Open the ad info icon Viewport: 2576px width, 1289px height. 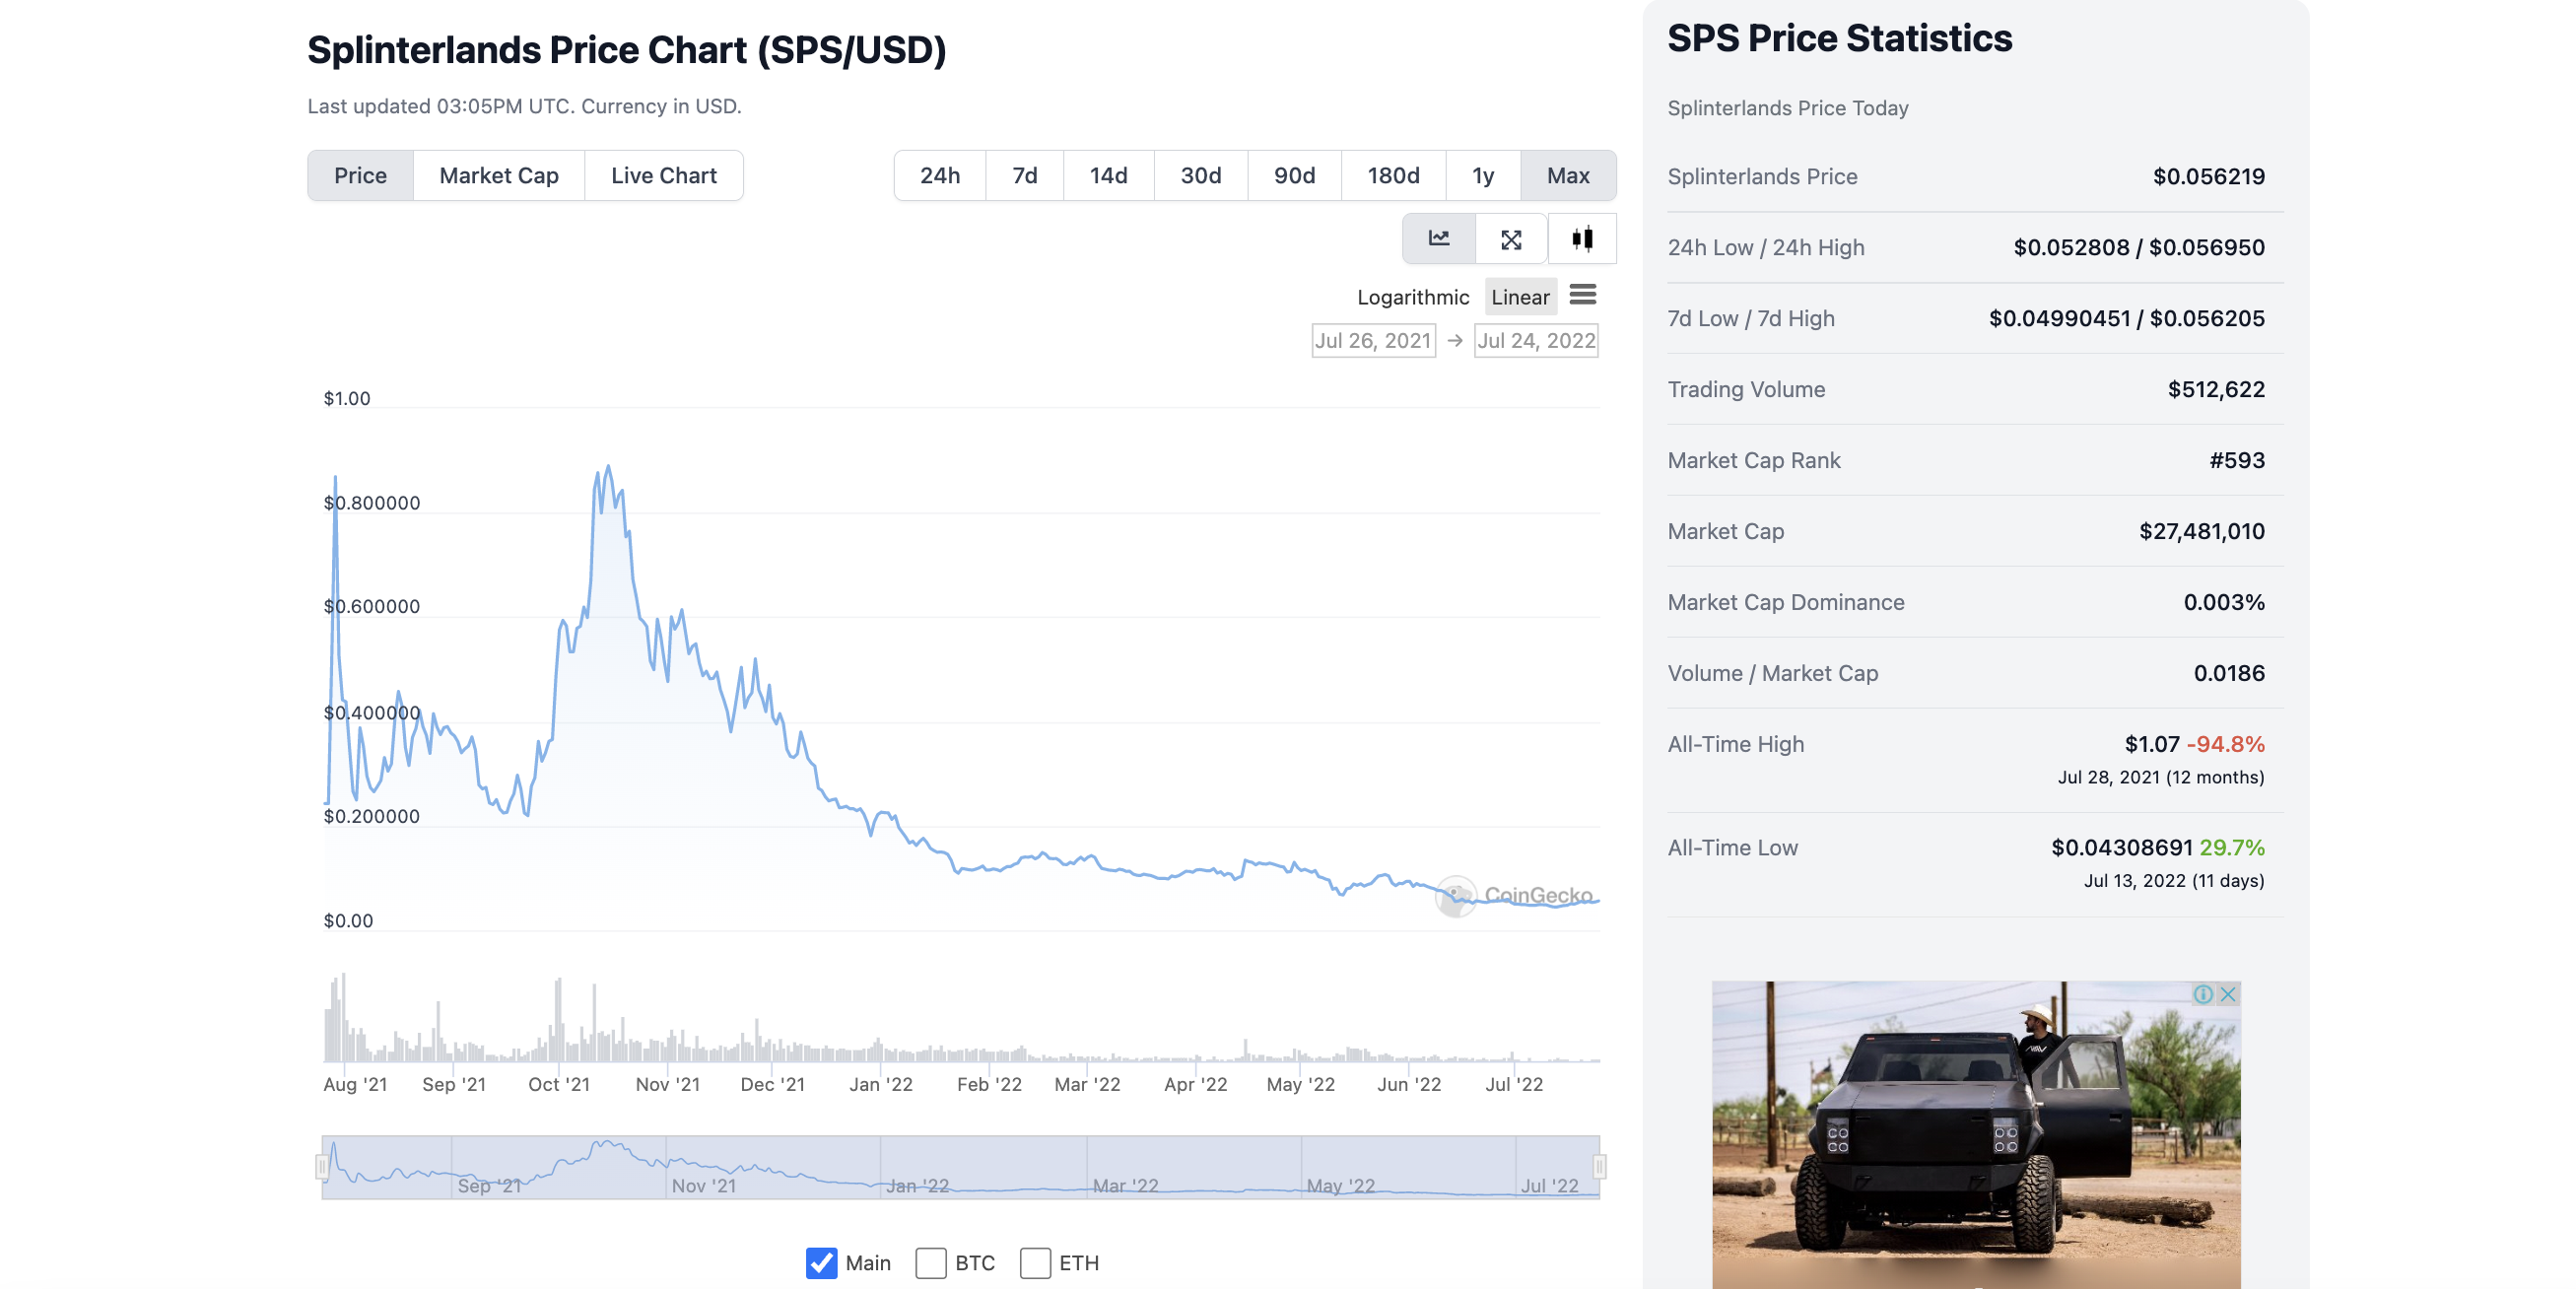point(2201,994)
